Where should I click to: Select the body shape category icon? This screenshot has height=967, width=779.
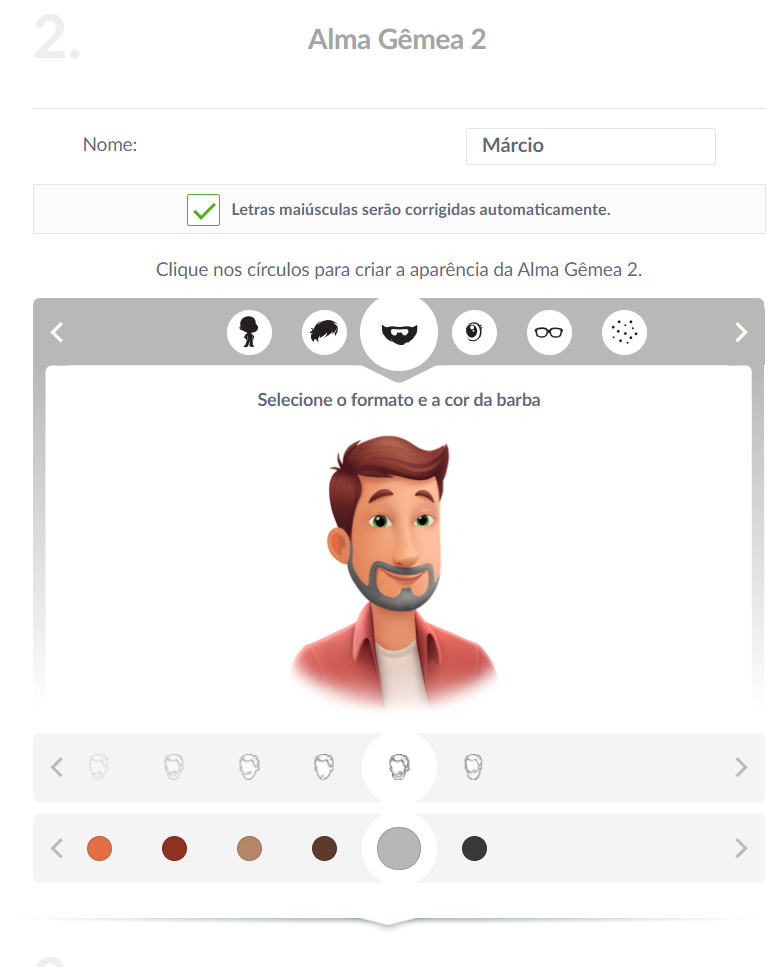pos(249,332)
